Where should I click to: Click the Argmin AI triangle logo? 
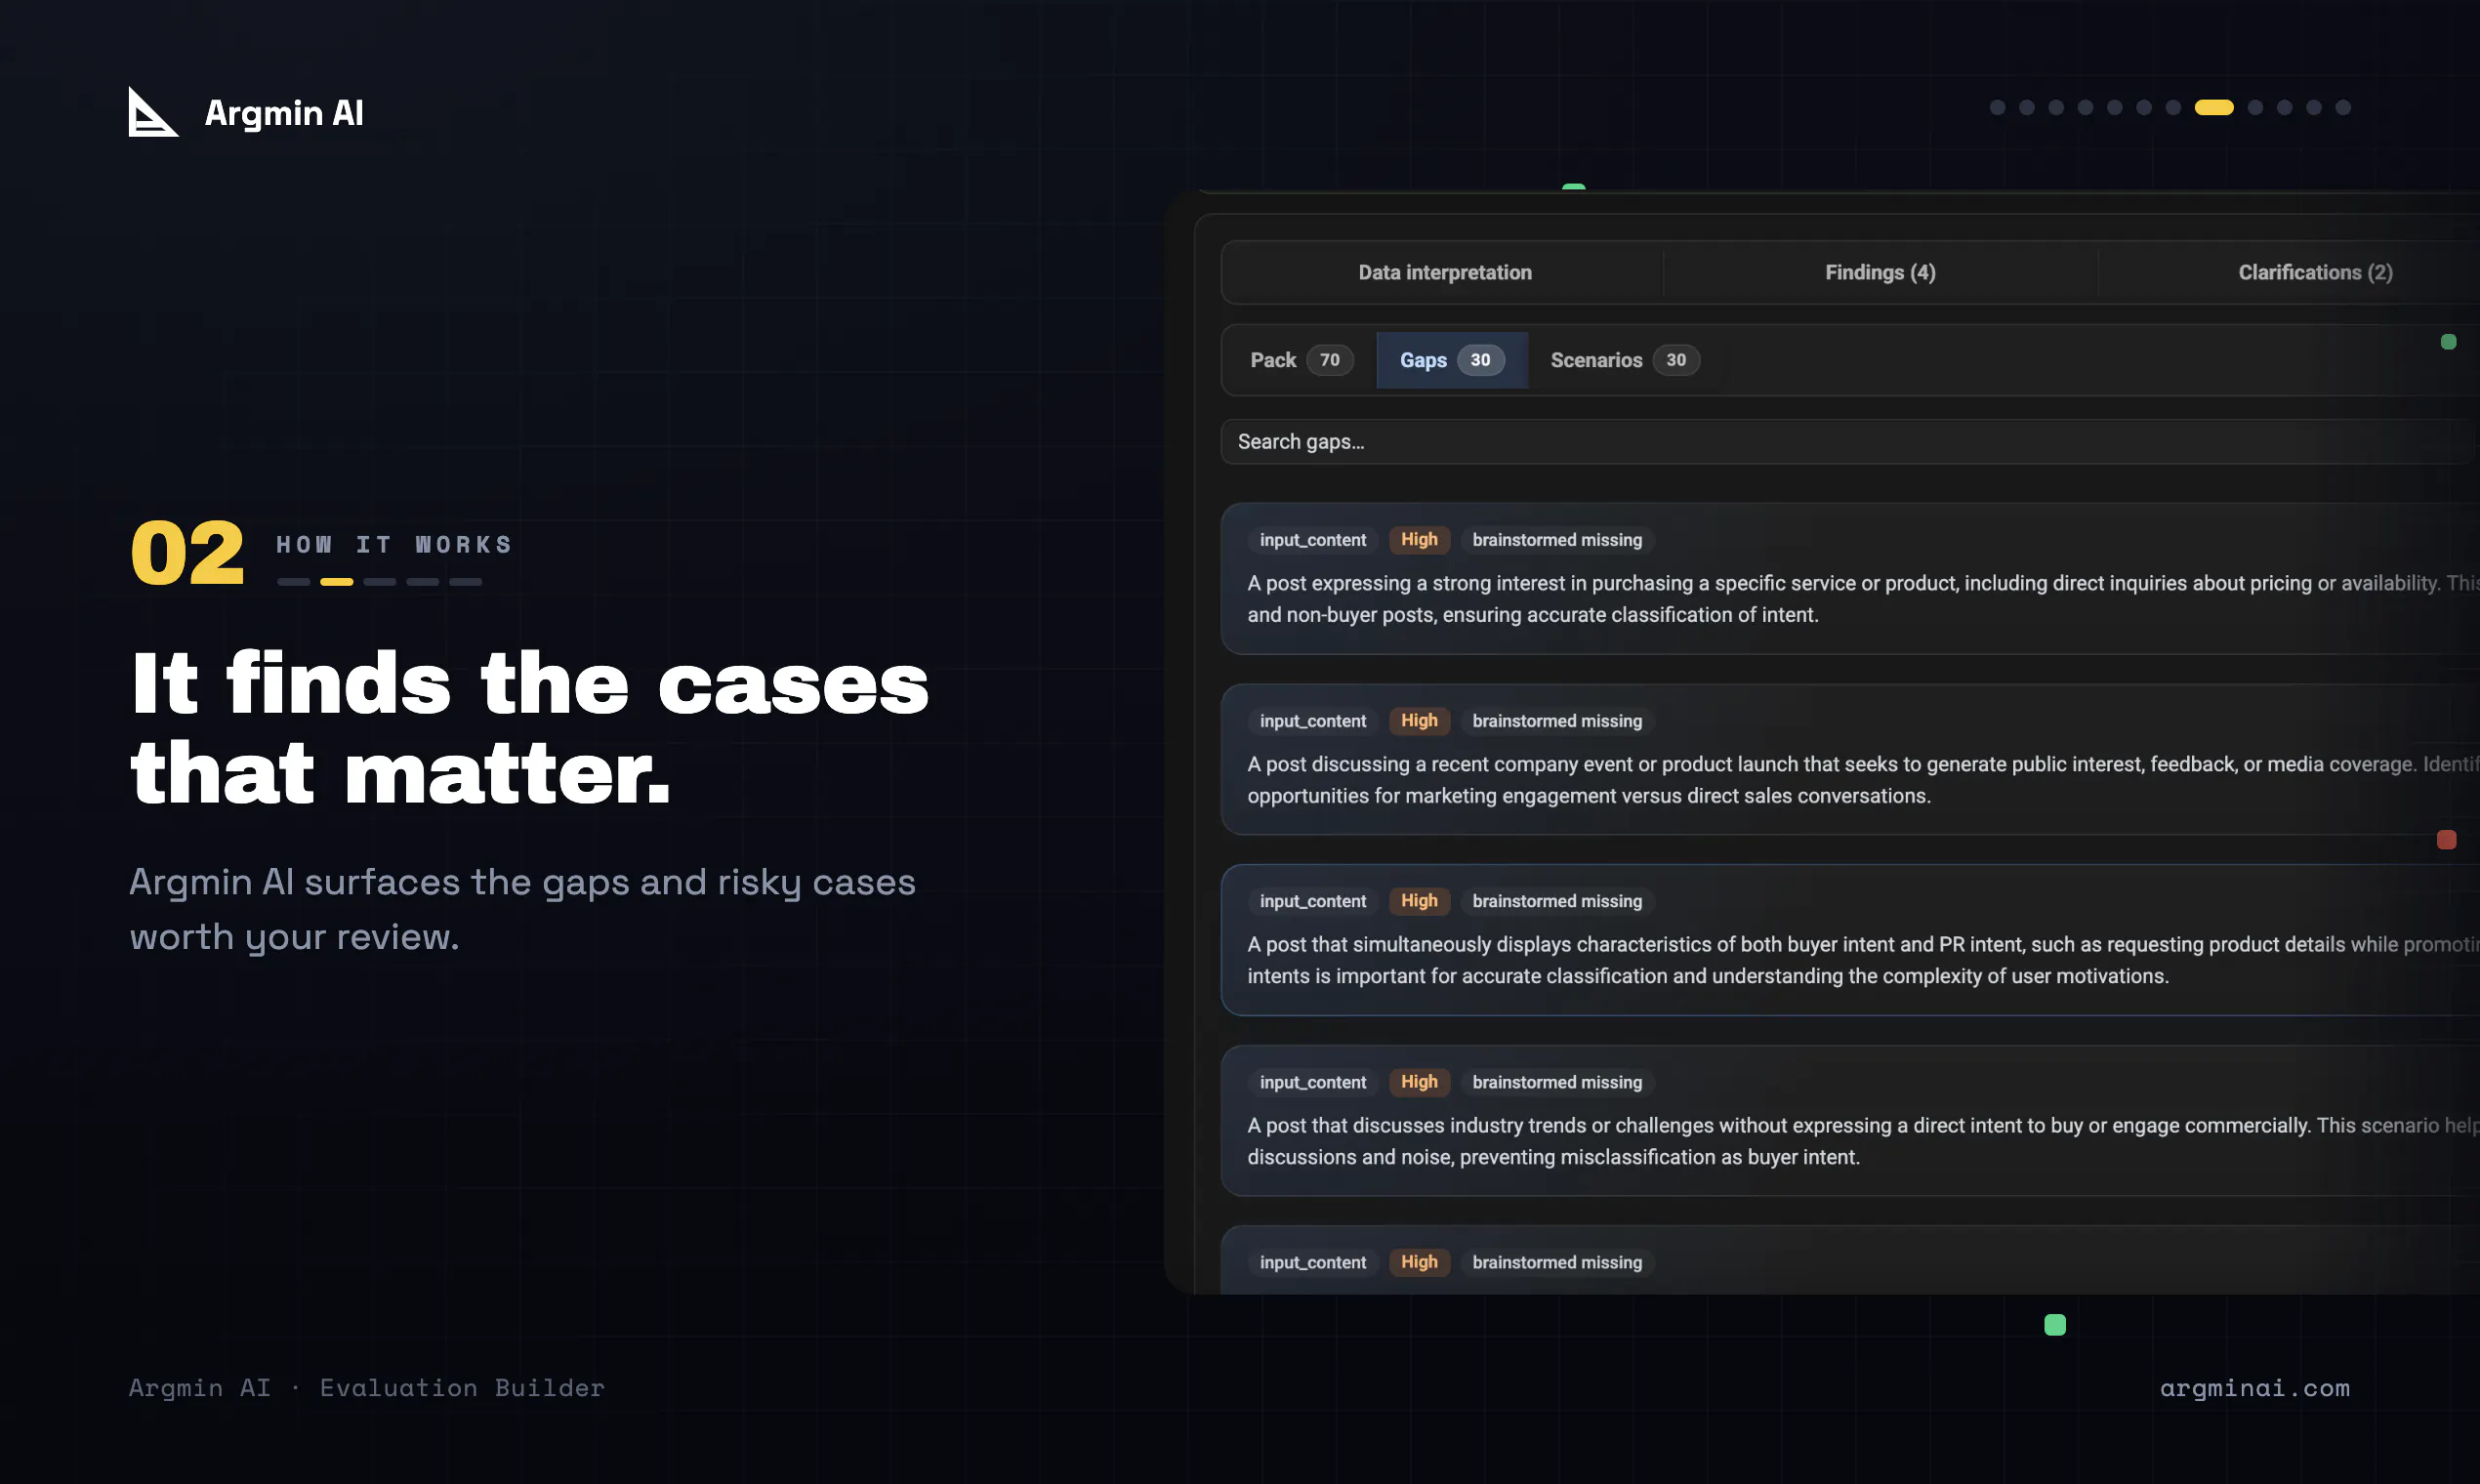click(x=153, y=112)
